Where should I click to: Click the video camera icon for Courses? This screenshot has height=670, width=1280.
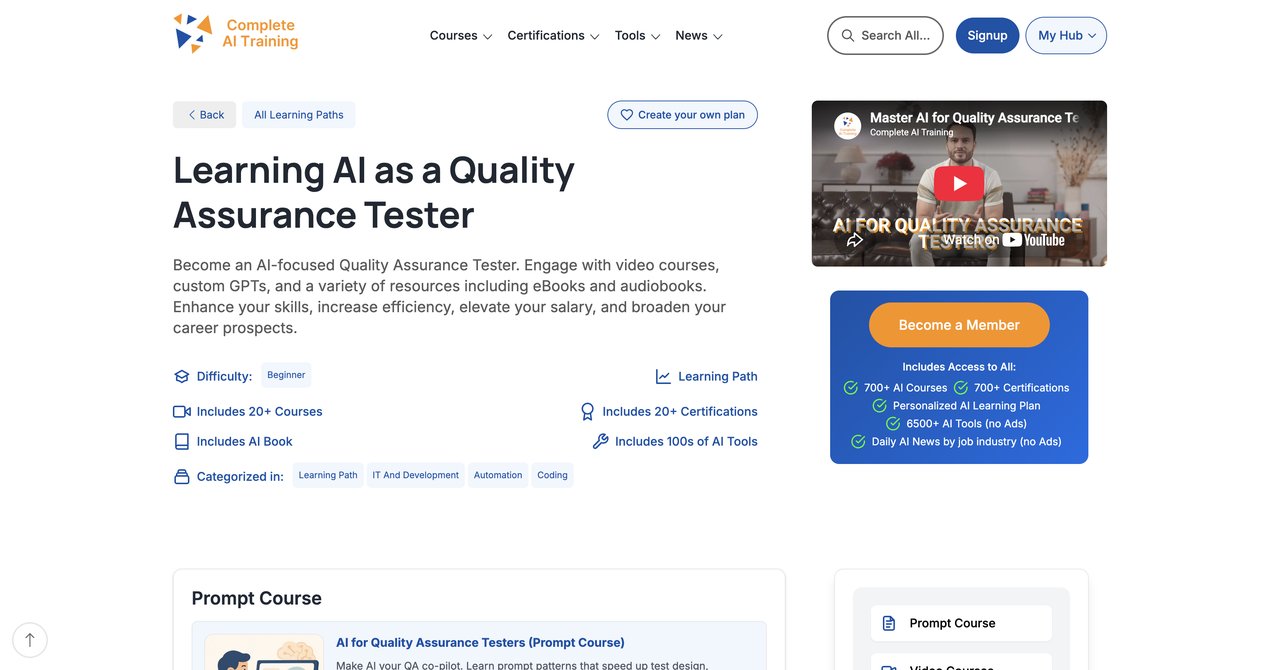(x=181, y=412)
